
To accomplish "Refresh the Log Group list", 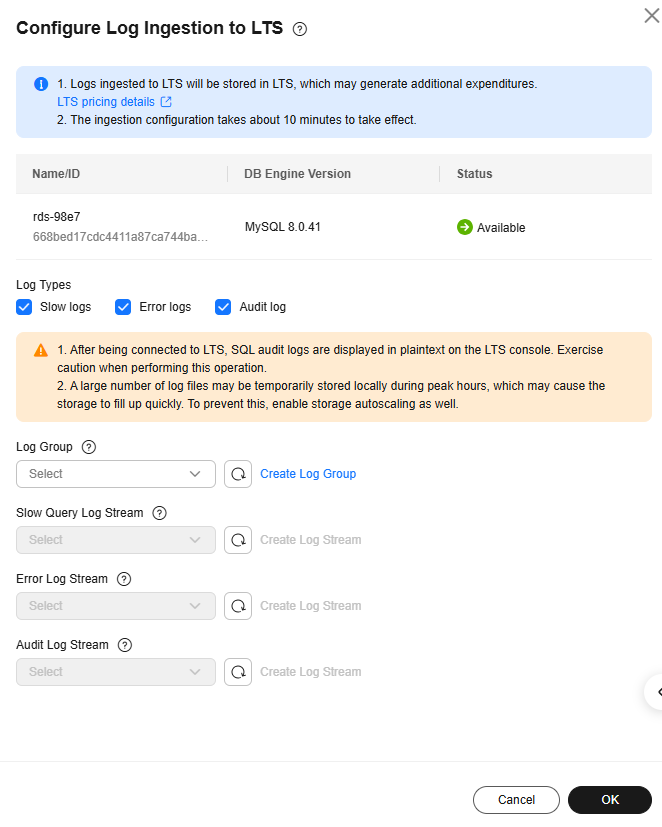I will (238, 474).
